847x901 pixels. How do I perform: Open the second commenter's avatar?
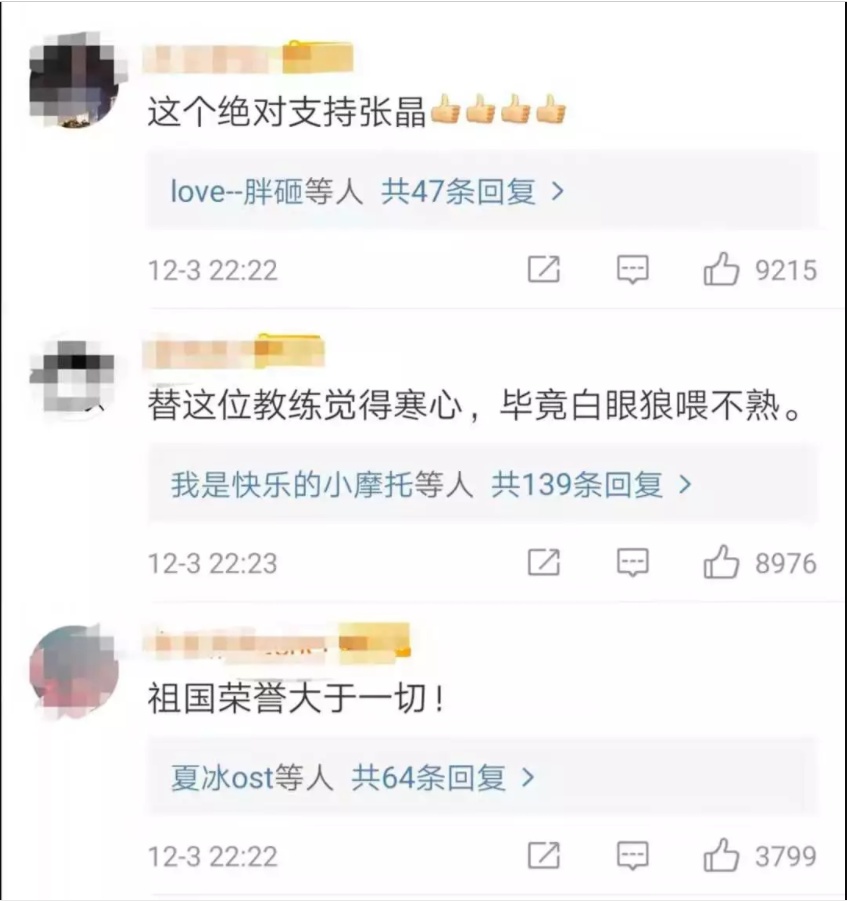pos(74,376)
